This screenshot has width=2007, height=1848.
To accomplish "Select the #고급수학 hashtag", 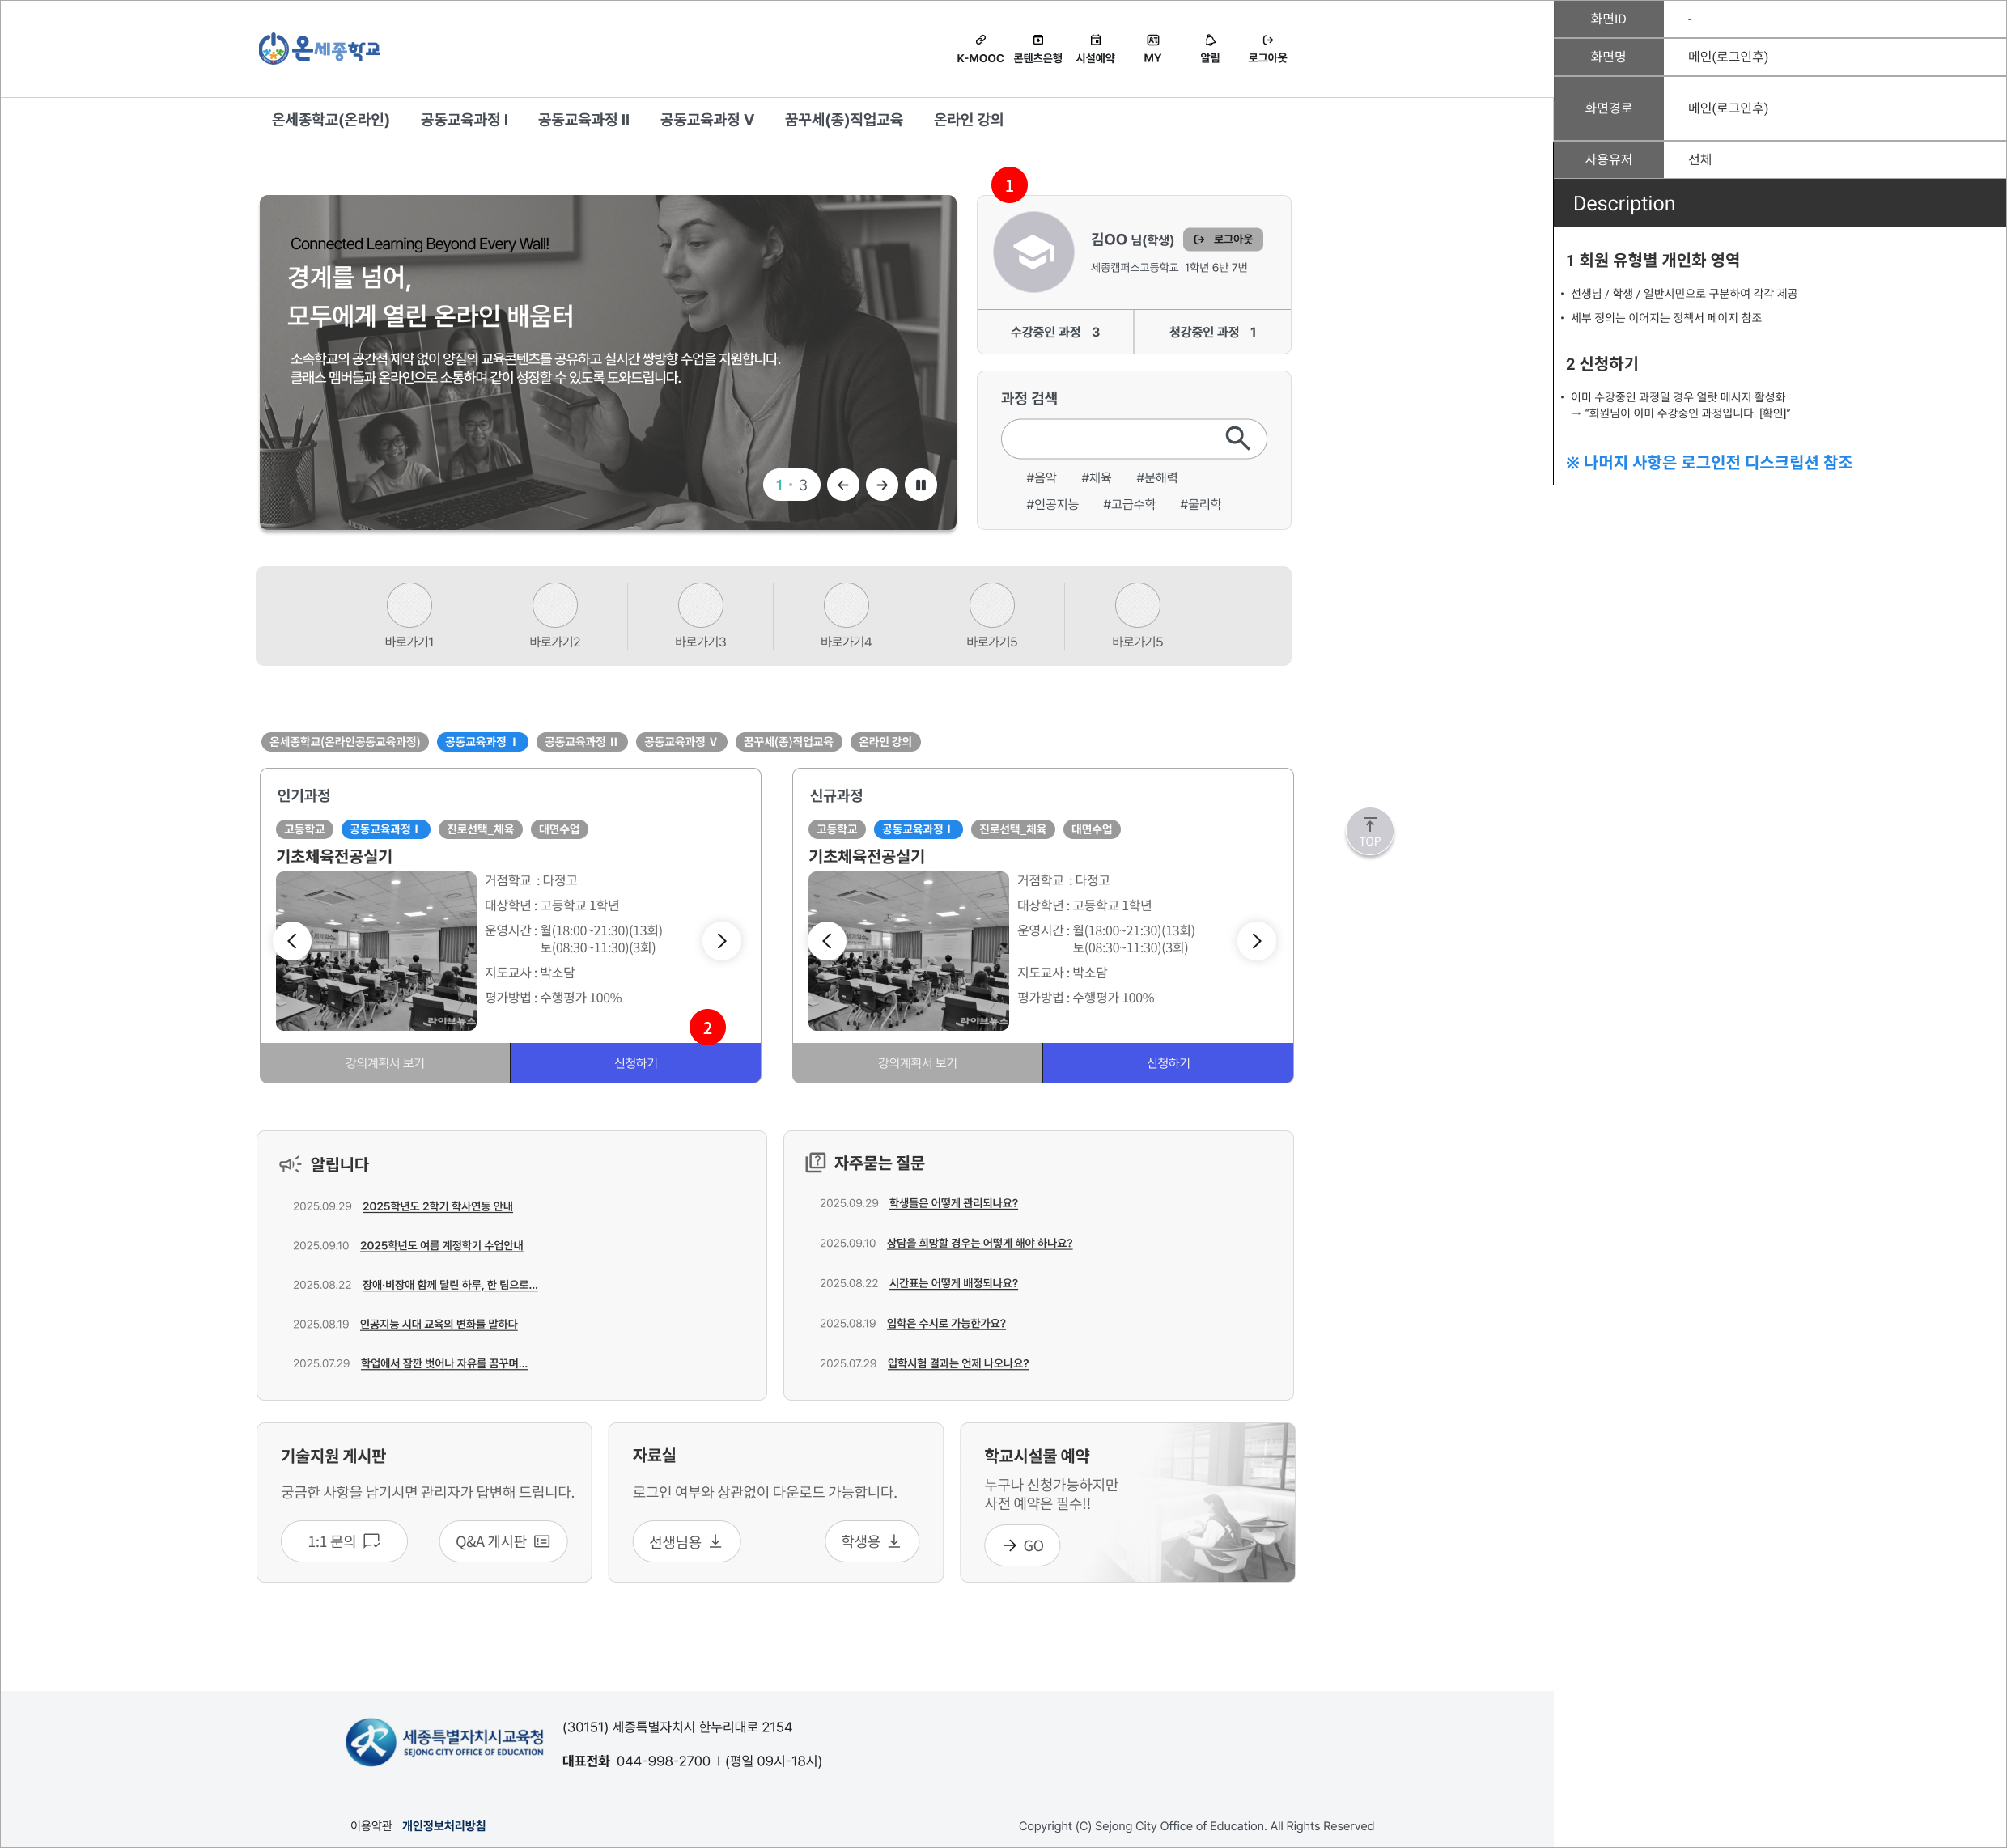I will [1129, 504].
